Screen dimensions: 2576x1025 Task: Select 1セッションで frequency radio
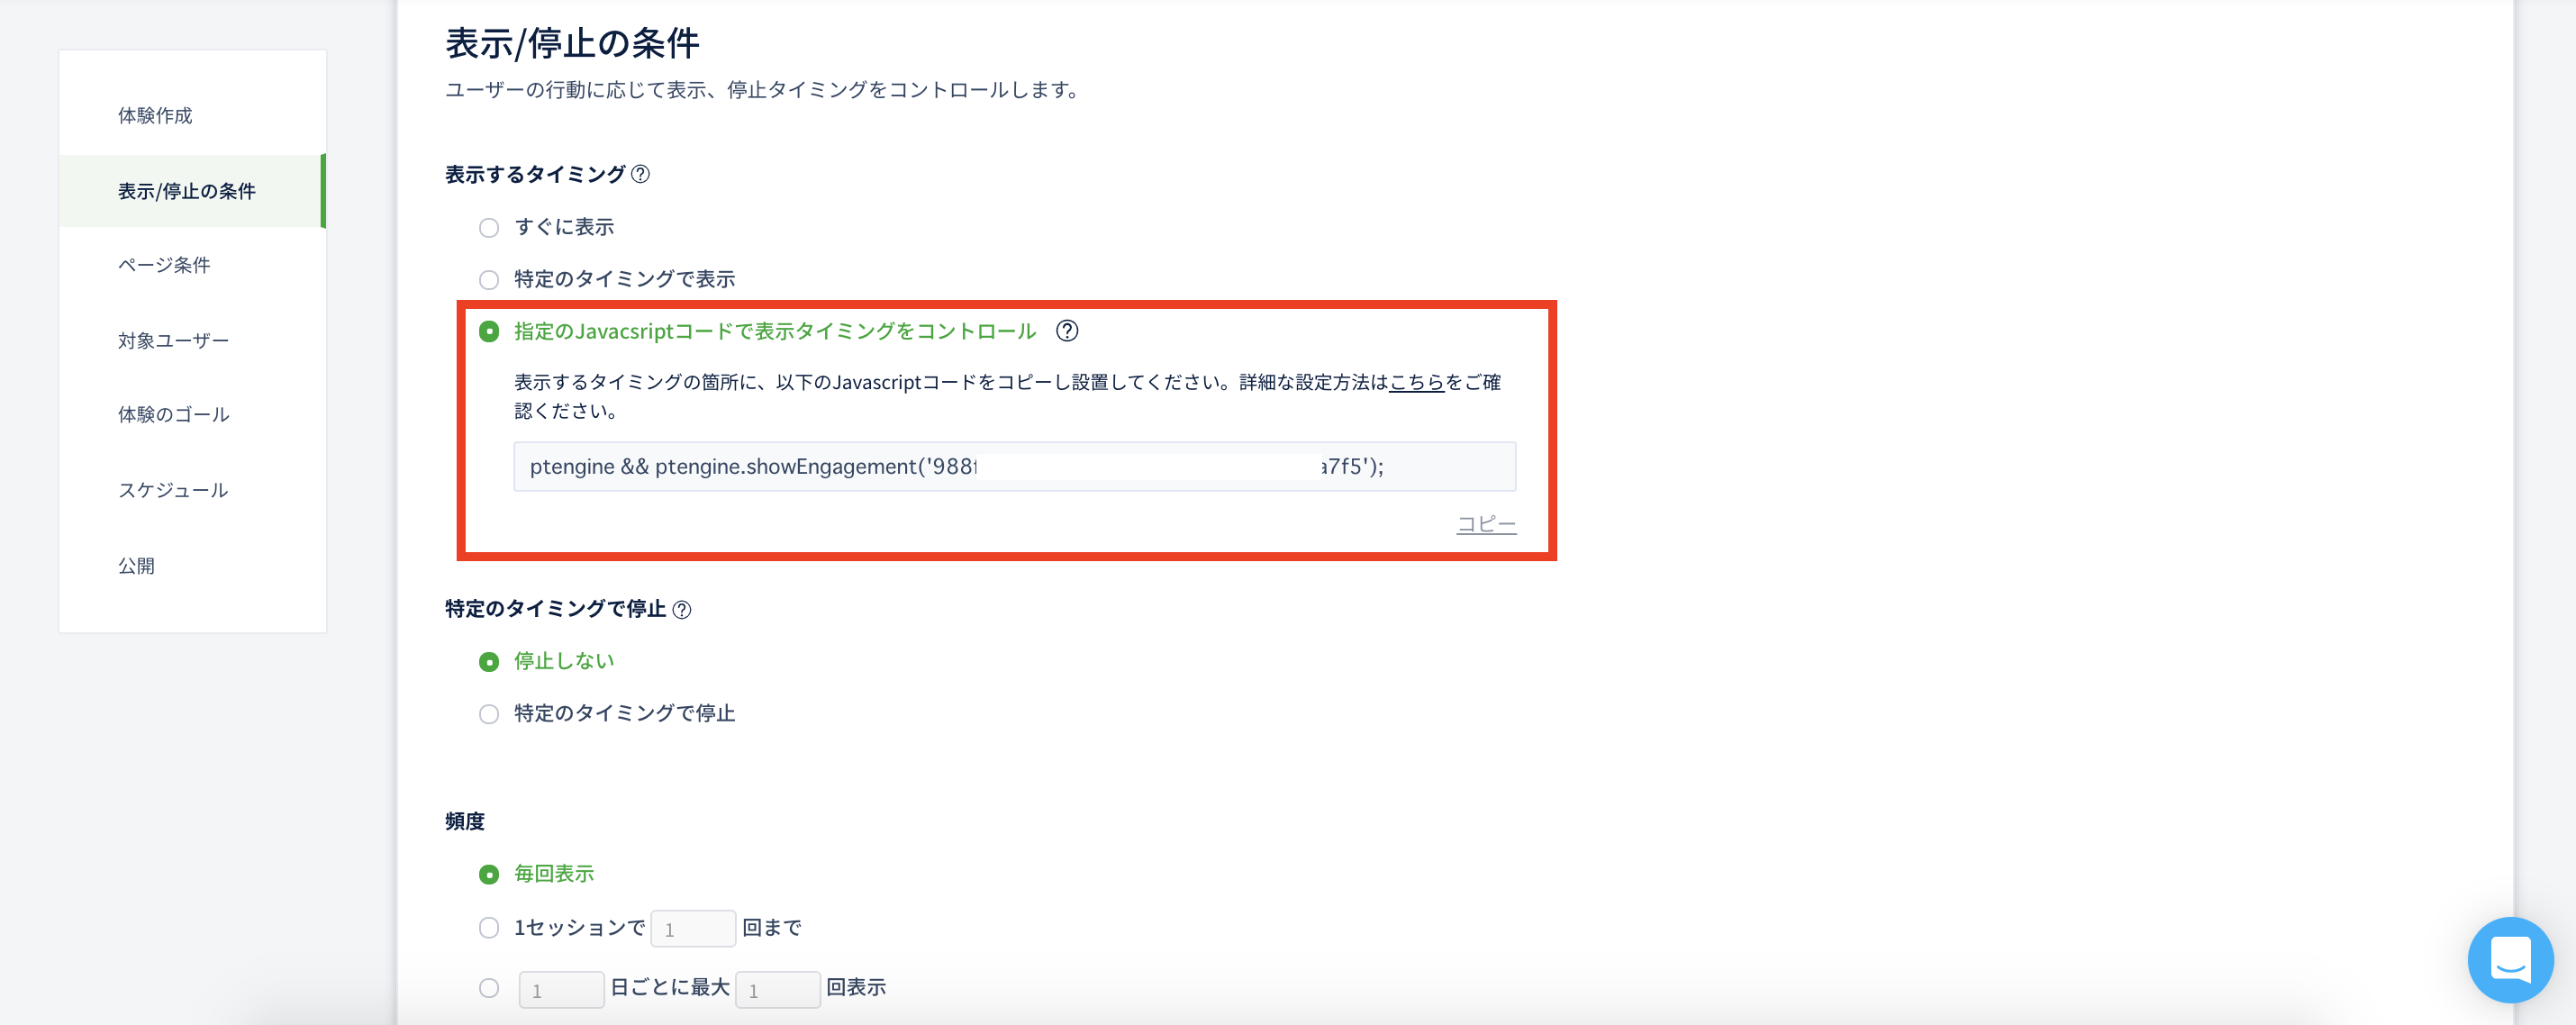(489, 928)
